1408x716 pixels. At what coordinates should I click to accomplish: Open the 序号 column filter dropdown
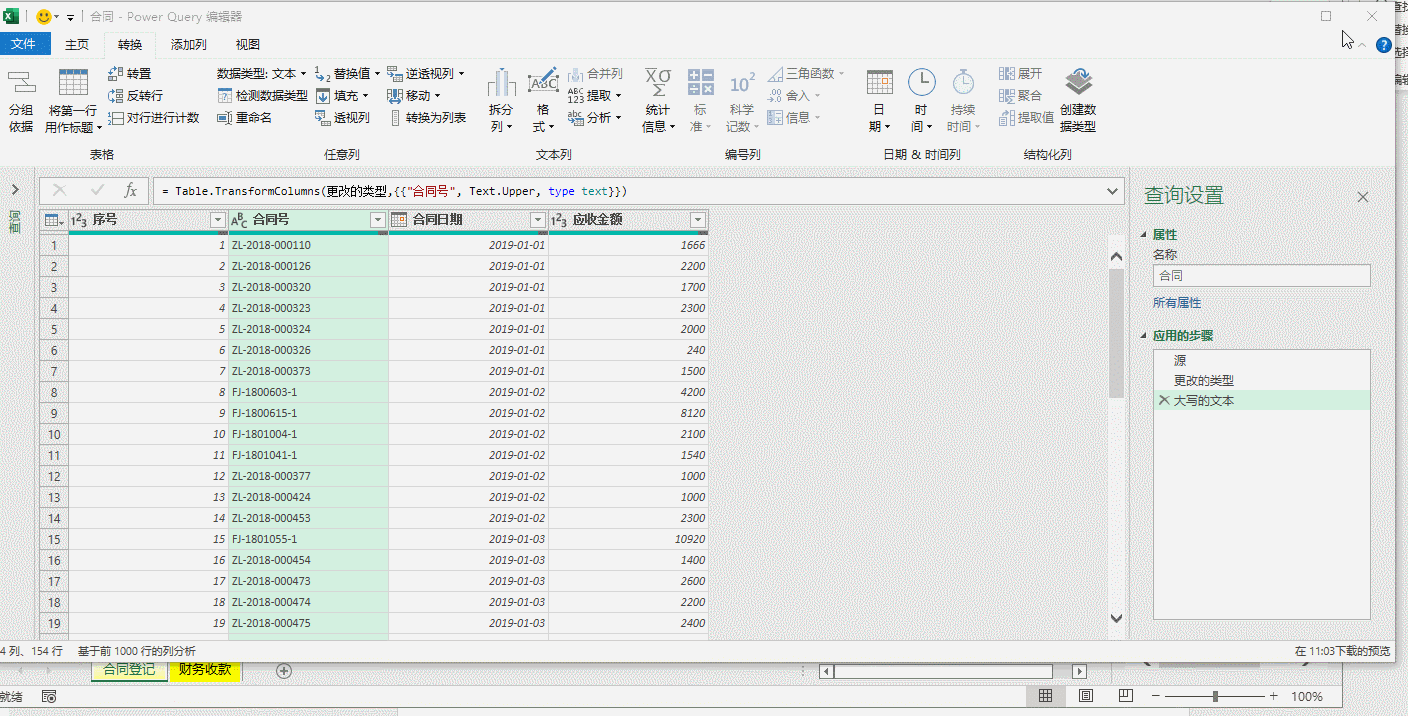click(x=218, y=220)
